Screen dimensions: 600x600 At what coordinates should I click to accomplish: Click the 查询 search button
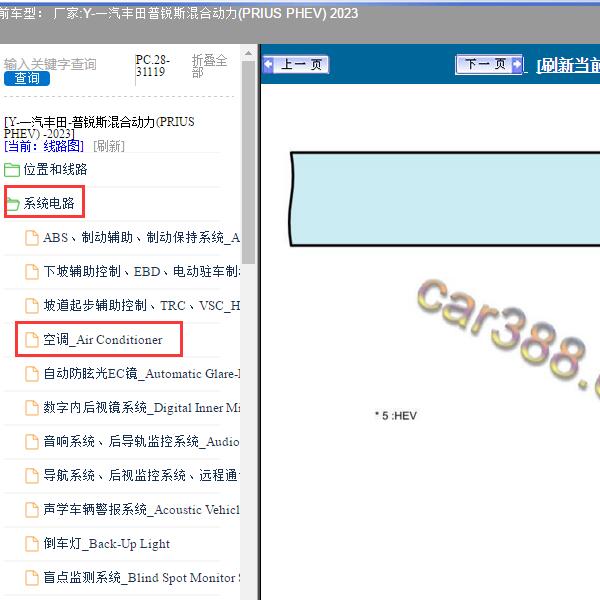pos(27,78)
